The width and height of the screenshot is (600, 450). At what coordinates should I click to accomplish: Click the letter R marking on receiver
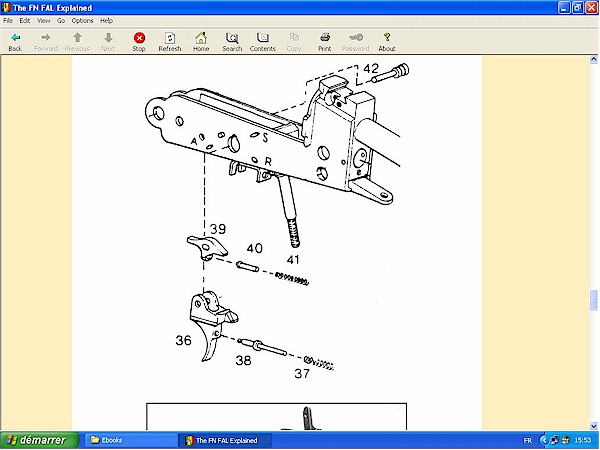[x=268, y=162]
